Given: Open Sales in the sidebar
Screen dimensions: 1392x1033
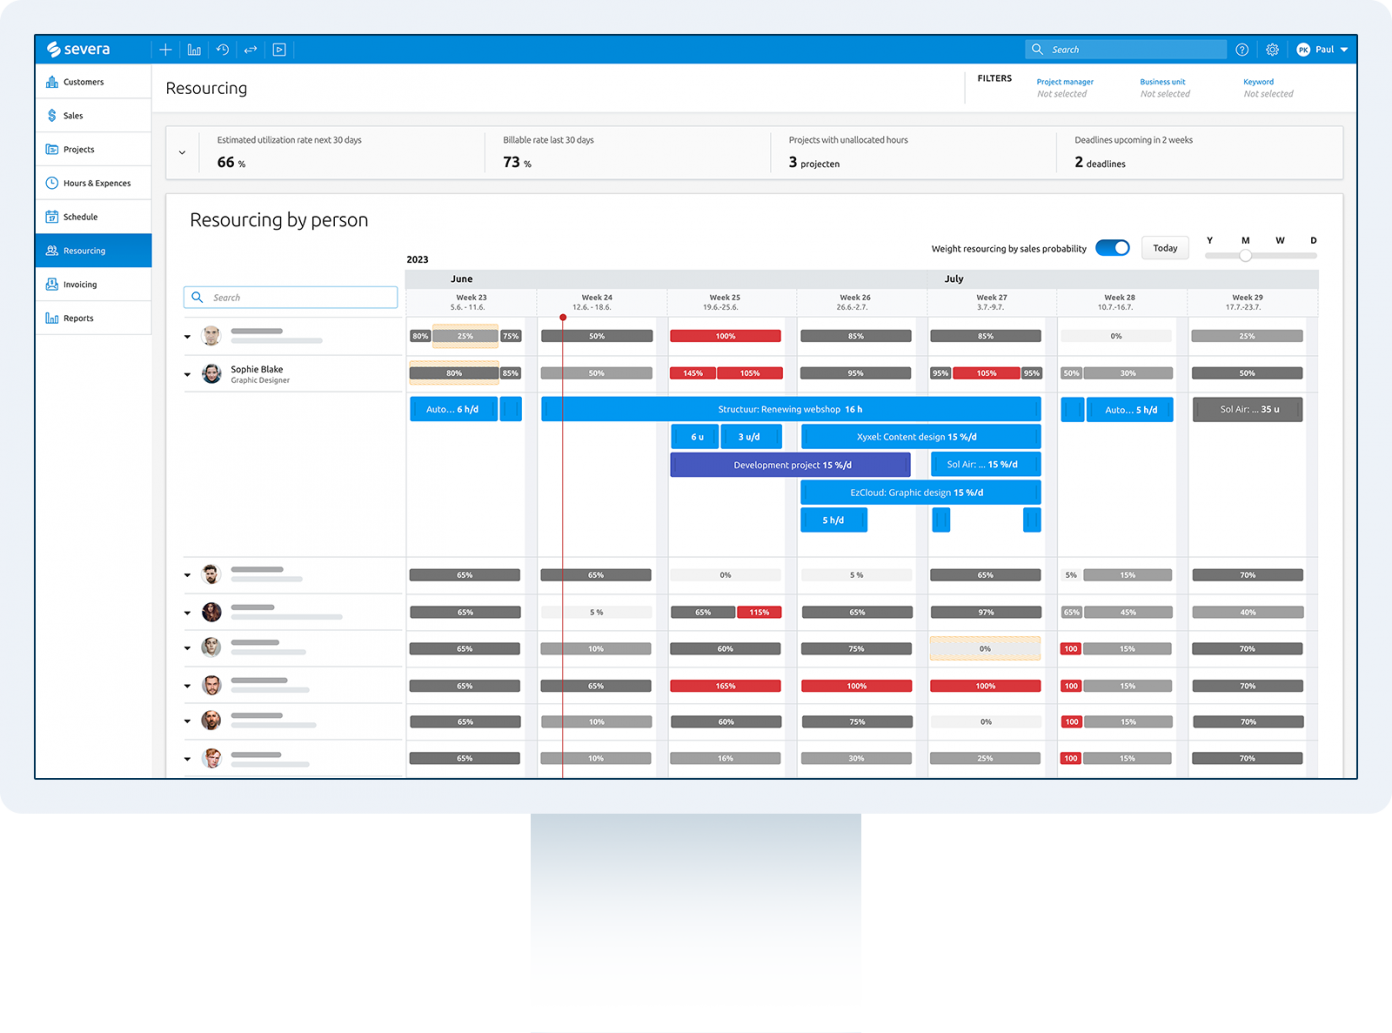Looking at the screenshot, I should pos(93,116).
